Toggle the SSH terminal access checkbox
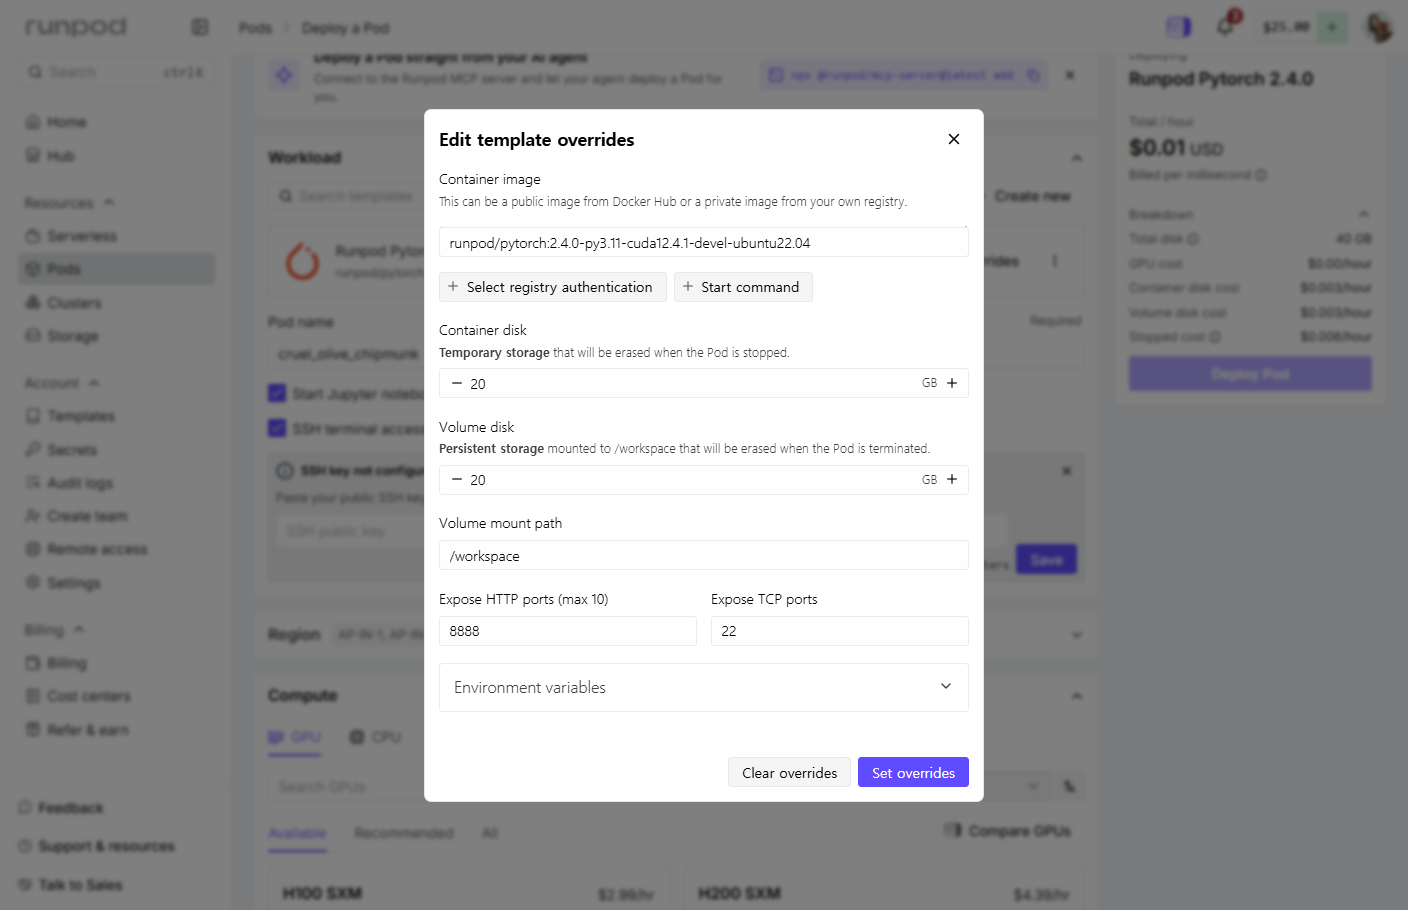 point(277,428)
